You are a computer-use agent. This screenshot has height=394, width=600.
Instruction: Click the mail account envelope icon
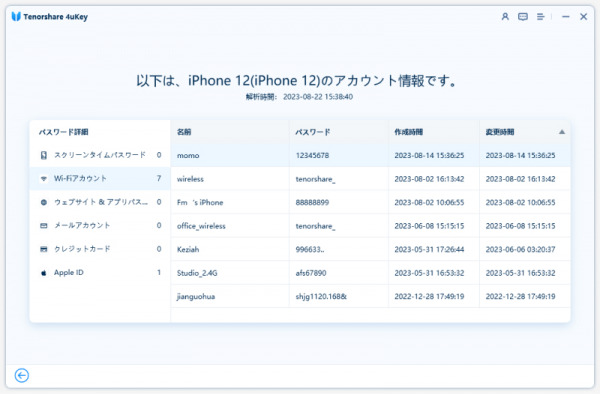tap(44, 226)
